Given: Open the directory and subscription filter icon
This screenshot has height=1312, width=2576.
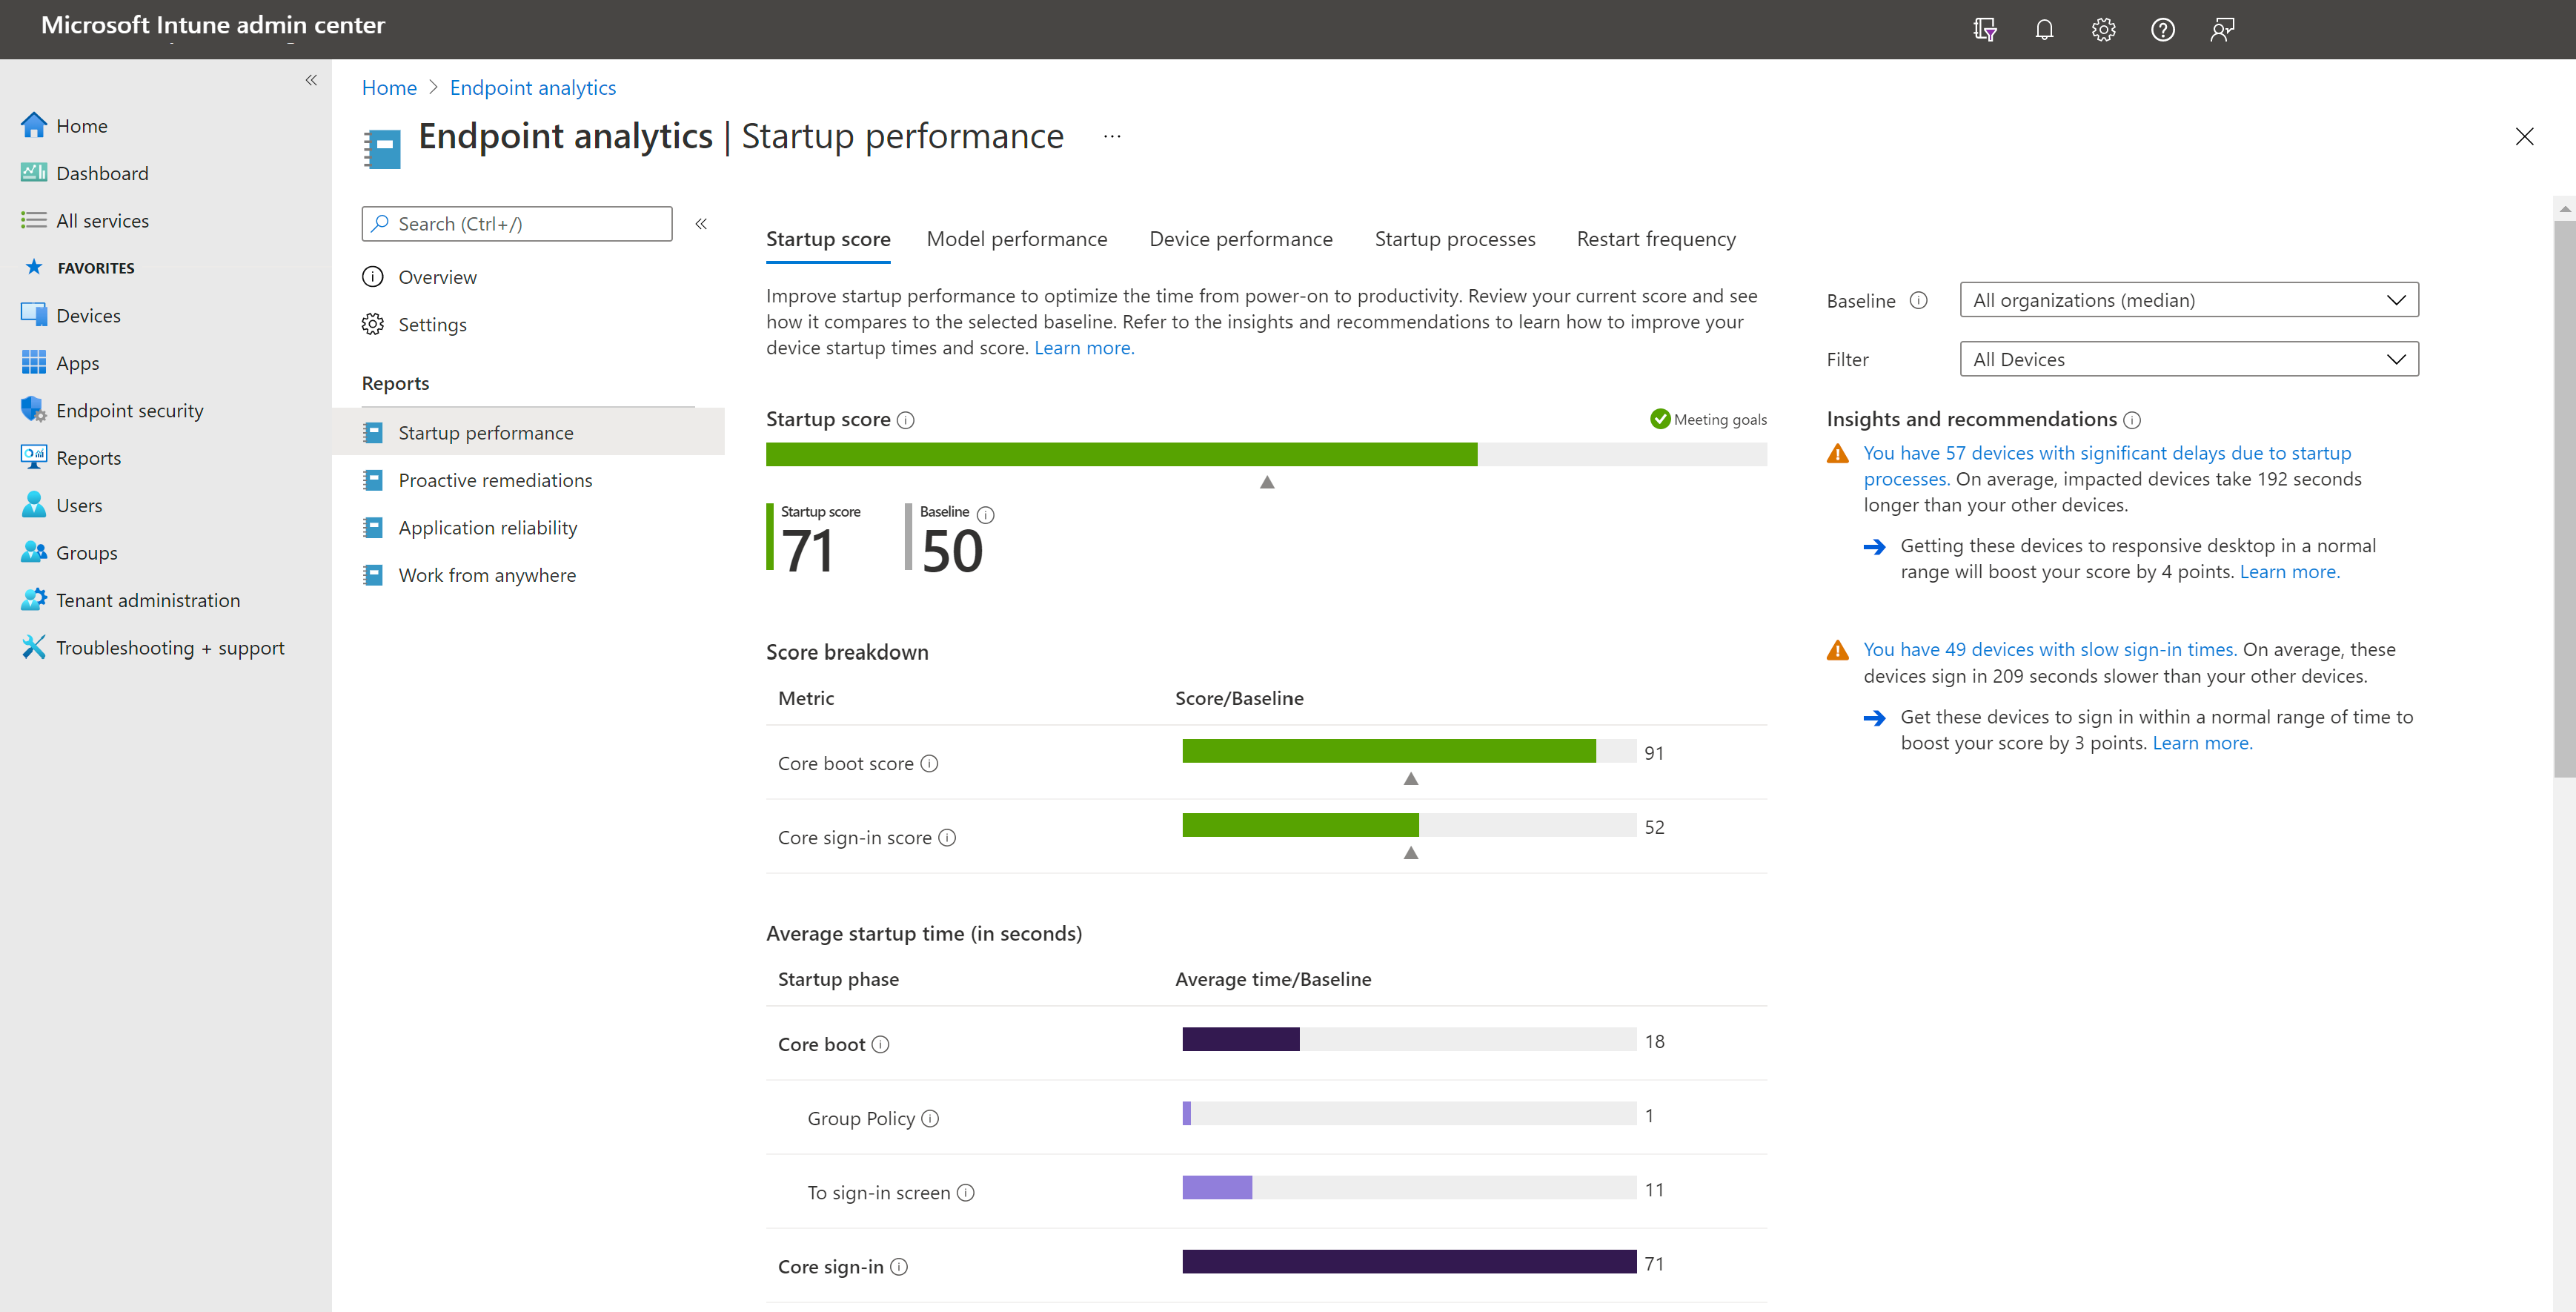Looking at the screenshot, I should tap(1985, 29).
